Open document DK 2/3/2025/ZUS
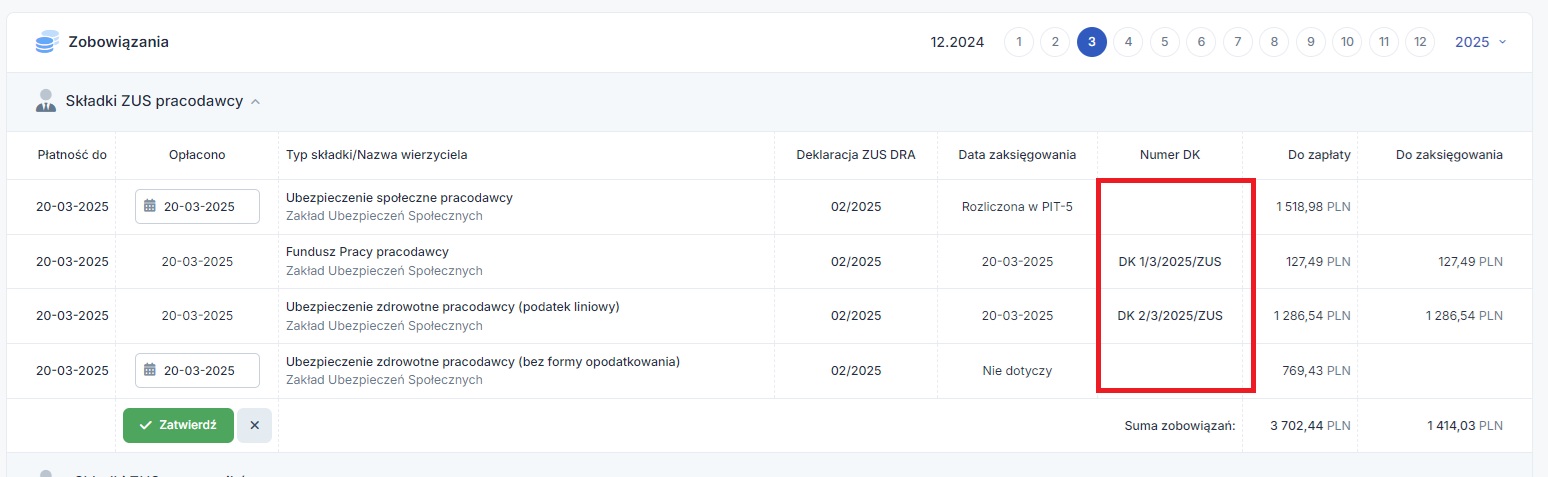 click(x=1170, y=316)
